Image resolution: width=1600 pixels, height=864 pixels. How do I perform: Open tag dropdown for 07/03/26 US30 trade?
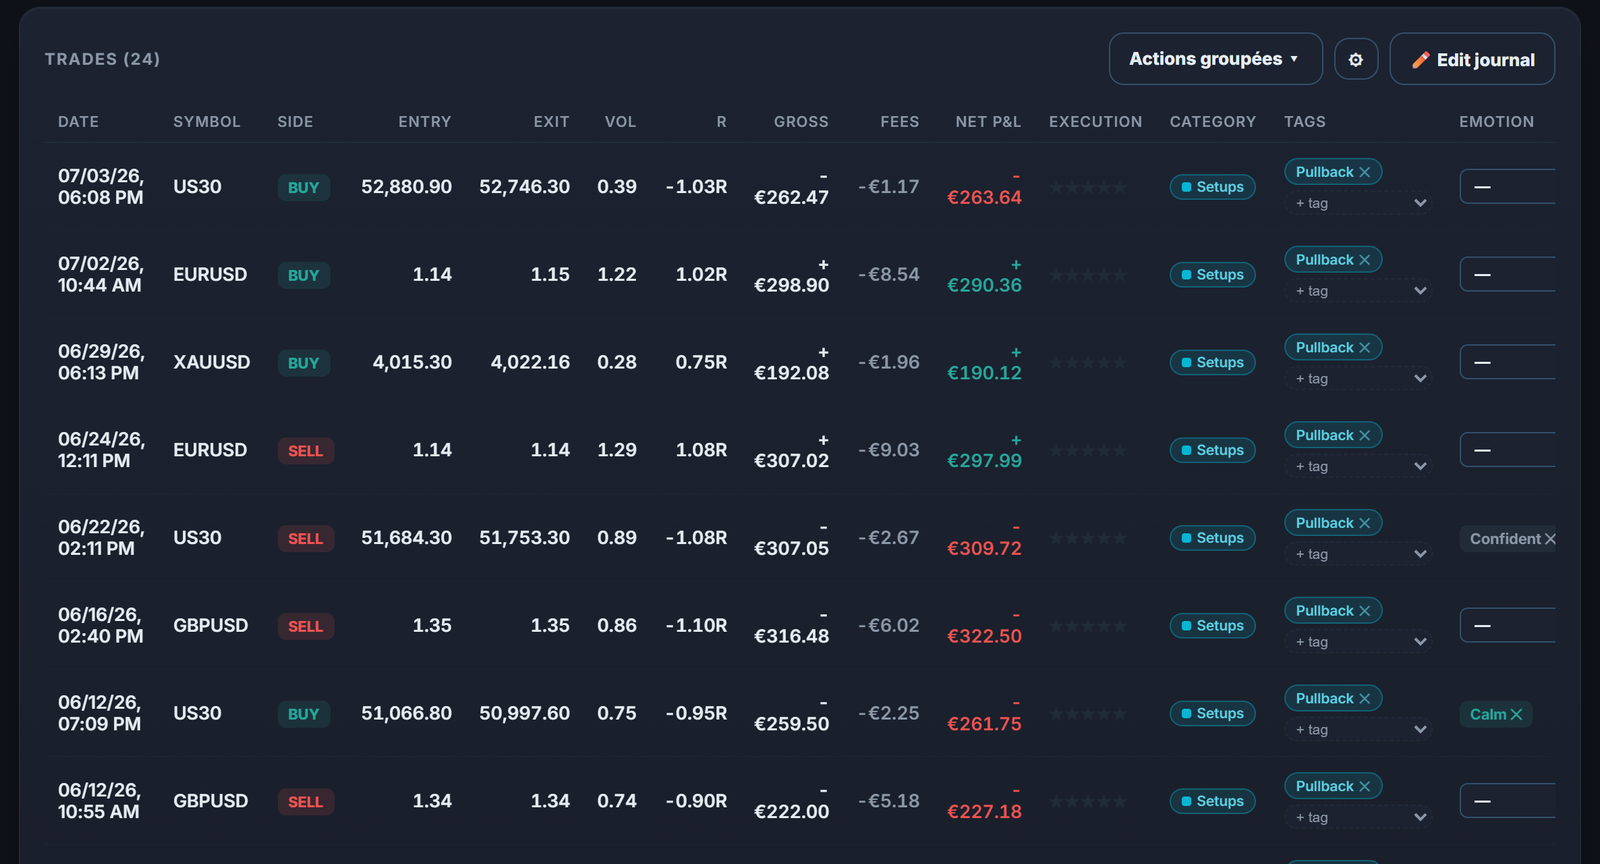pyautogui.click(x=1358, y=203)
